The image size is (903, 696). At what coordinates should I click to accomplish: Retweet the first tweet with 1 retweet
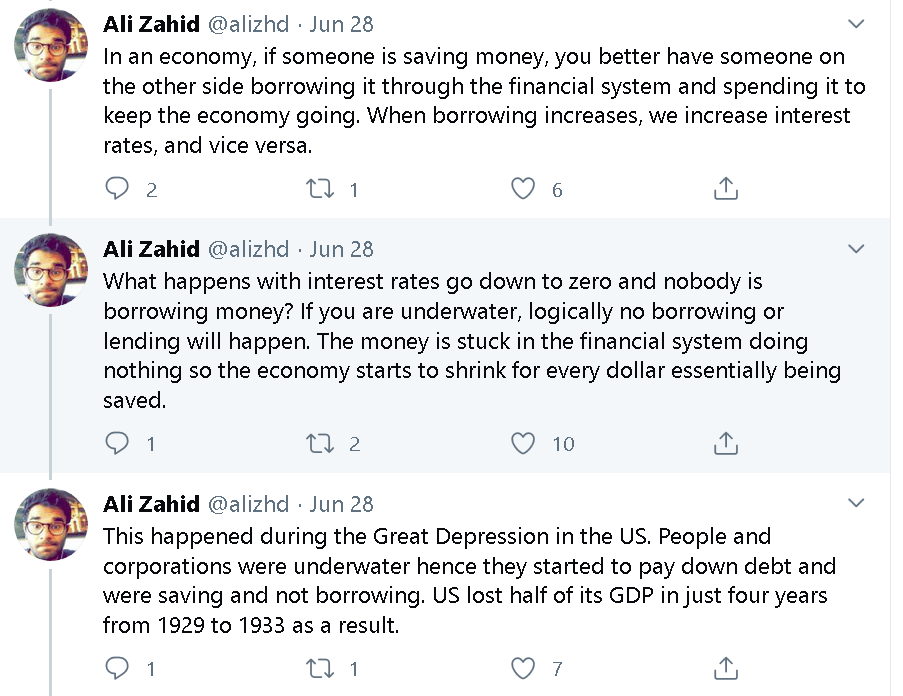(320, 189)
